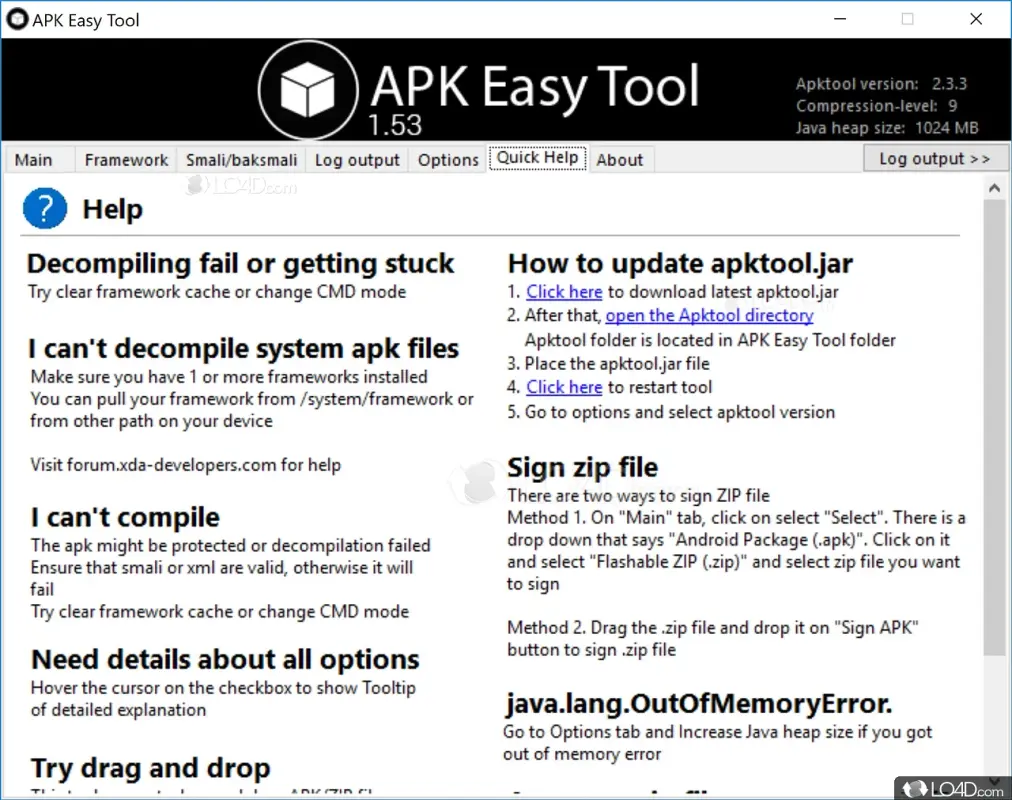Click the 'Try drag and drop' heading

(x=150, y=768)
